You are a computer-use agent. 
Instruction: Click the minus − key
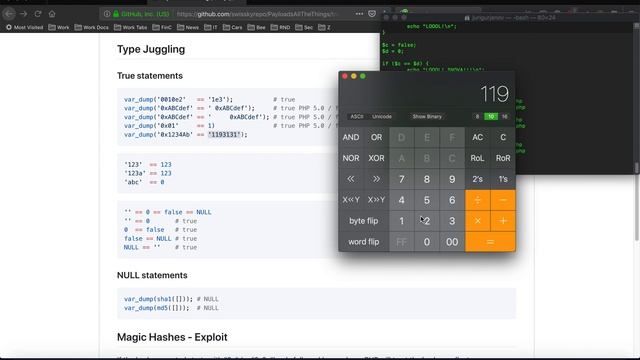click(503, 200)
